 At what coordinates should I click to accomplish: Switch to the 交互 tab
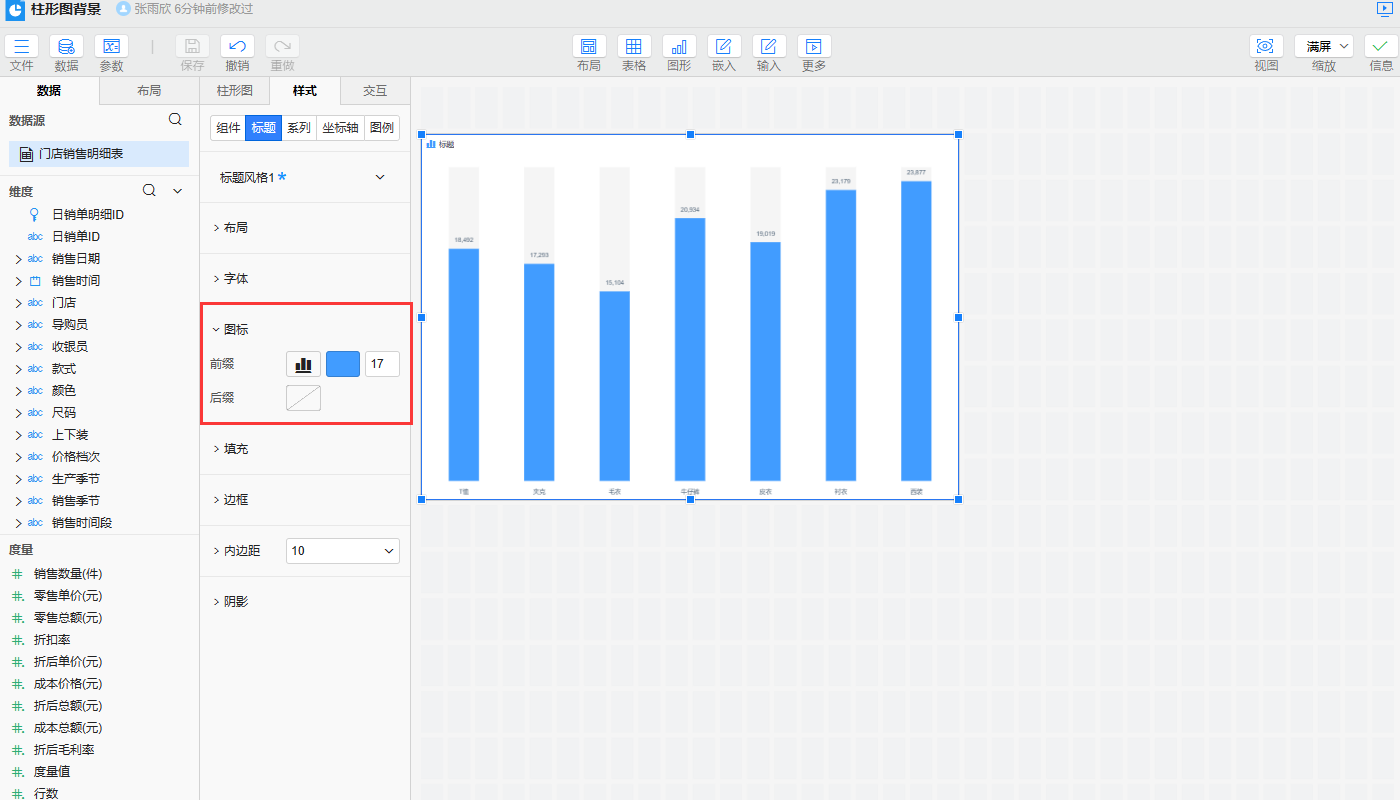(x=375, y=91)
